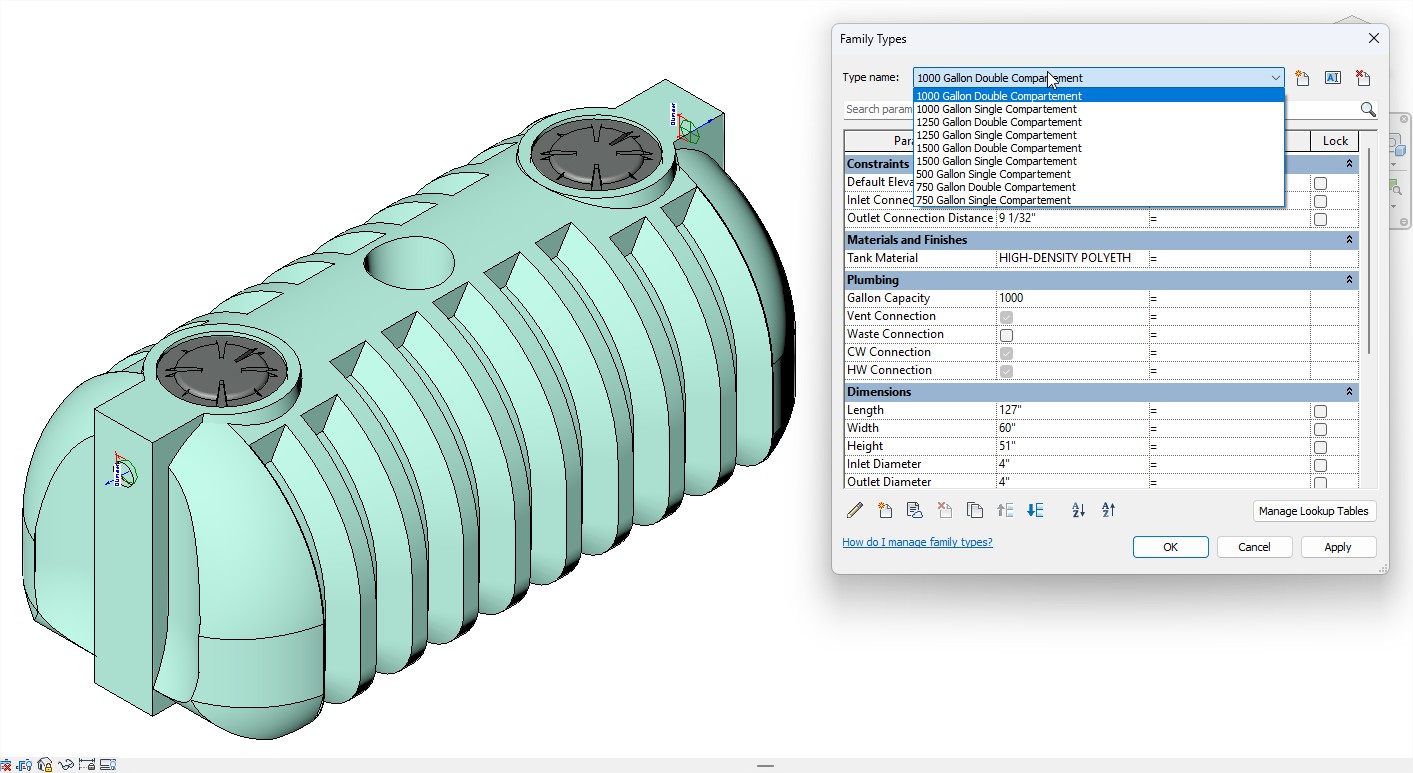Choose 500 Gallon Single Compartement type
Image resolution: width=1413 pixels, height=773 pixels.
point(1098,174)
